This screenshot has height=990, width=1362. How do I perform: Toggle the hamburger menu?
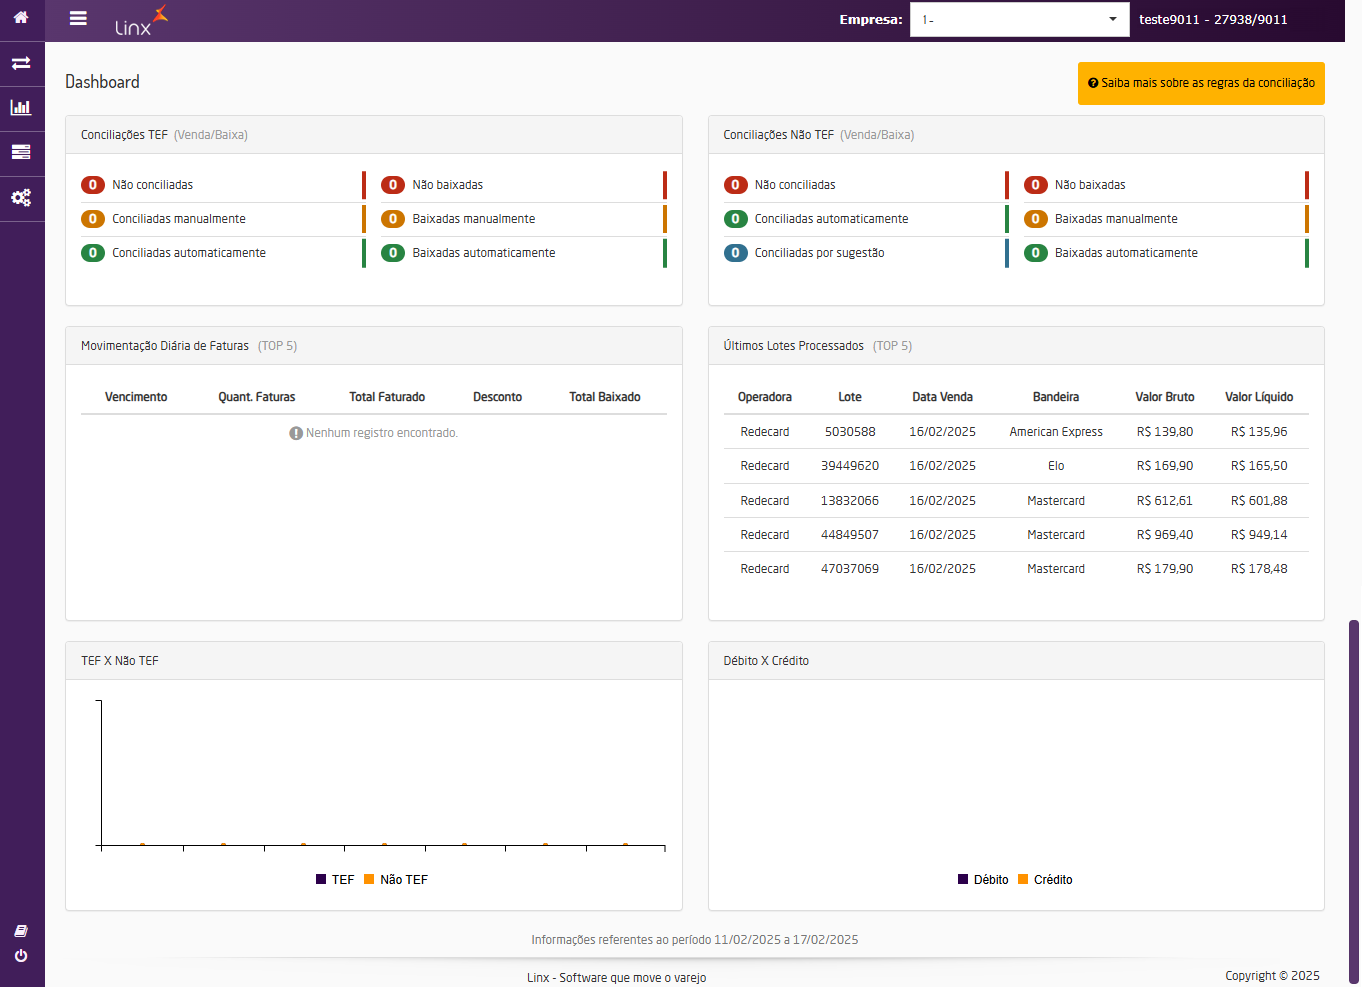(x=78, y=18)
